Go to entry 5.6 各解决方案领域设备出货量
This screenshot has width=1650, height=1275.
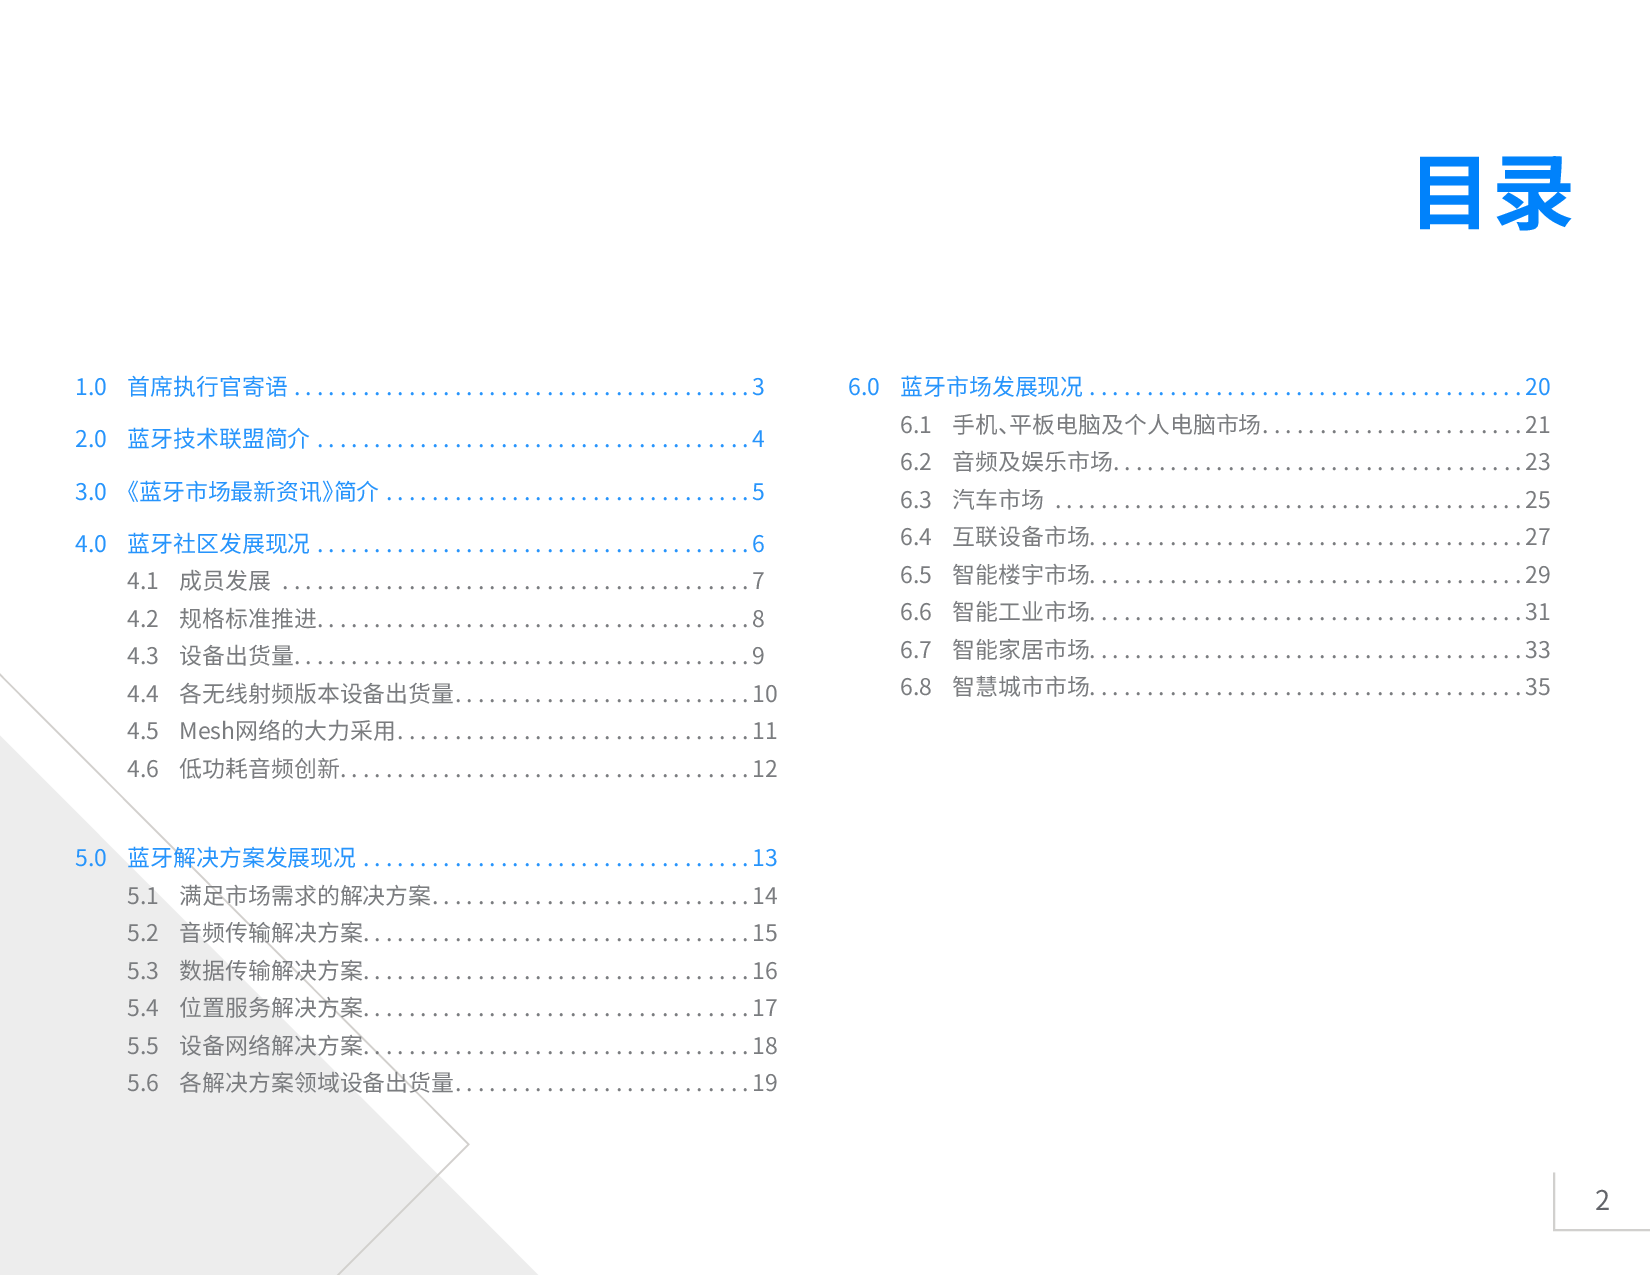[452, 1083]
